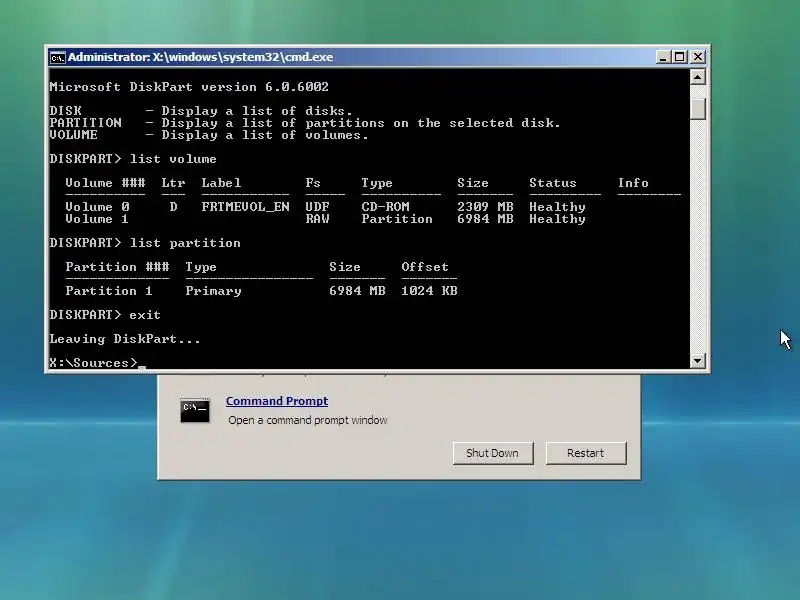Click the 'Administrator: X:\windows\system32\cmd.exe' title text
The width and height of the screenshot is (800, 600).
[x=201, y=57]
